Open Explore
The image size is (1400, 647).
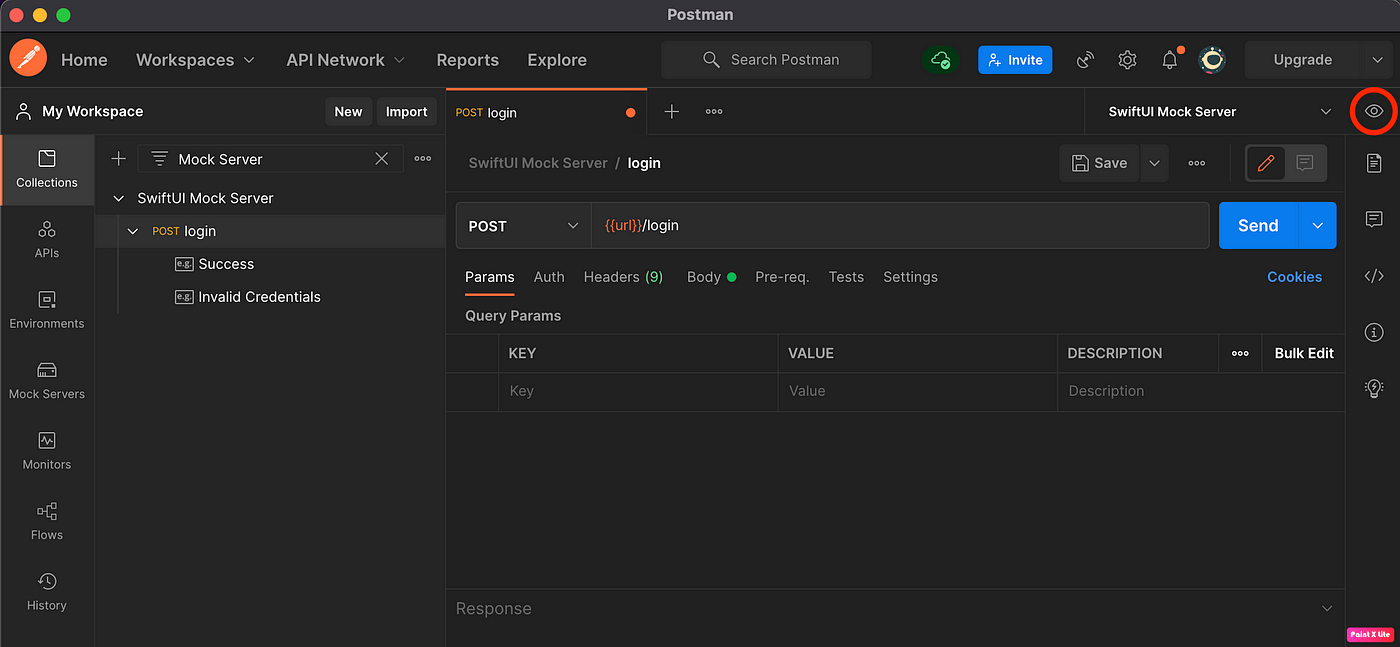(x=557, y=60)
